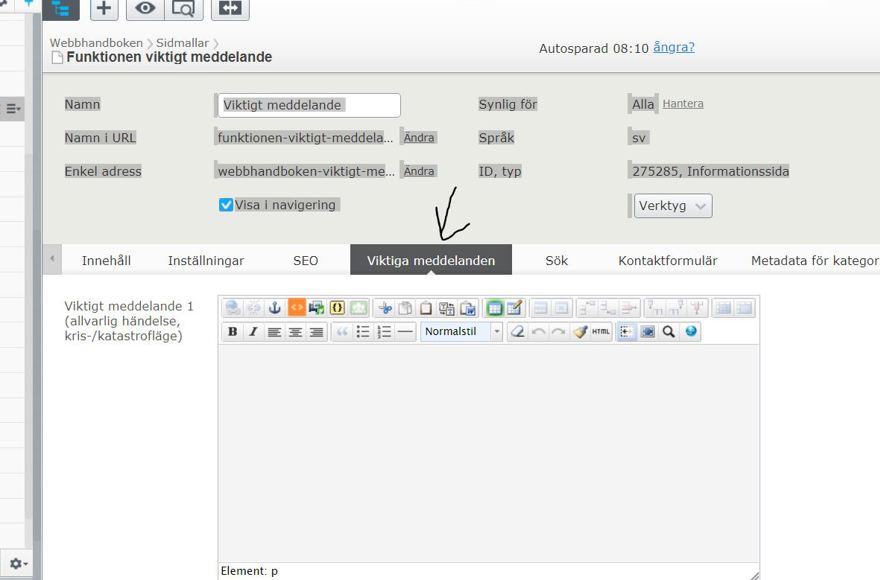Apply italic formatting in the editor
880x580 pixels.
tap(253, 332)
